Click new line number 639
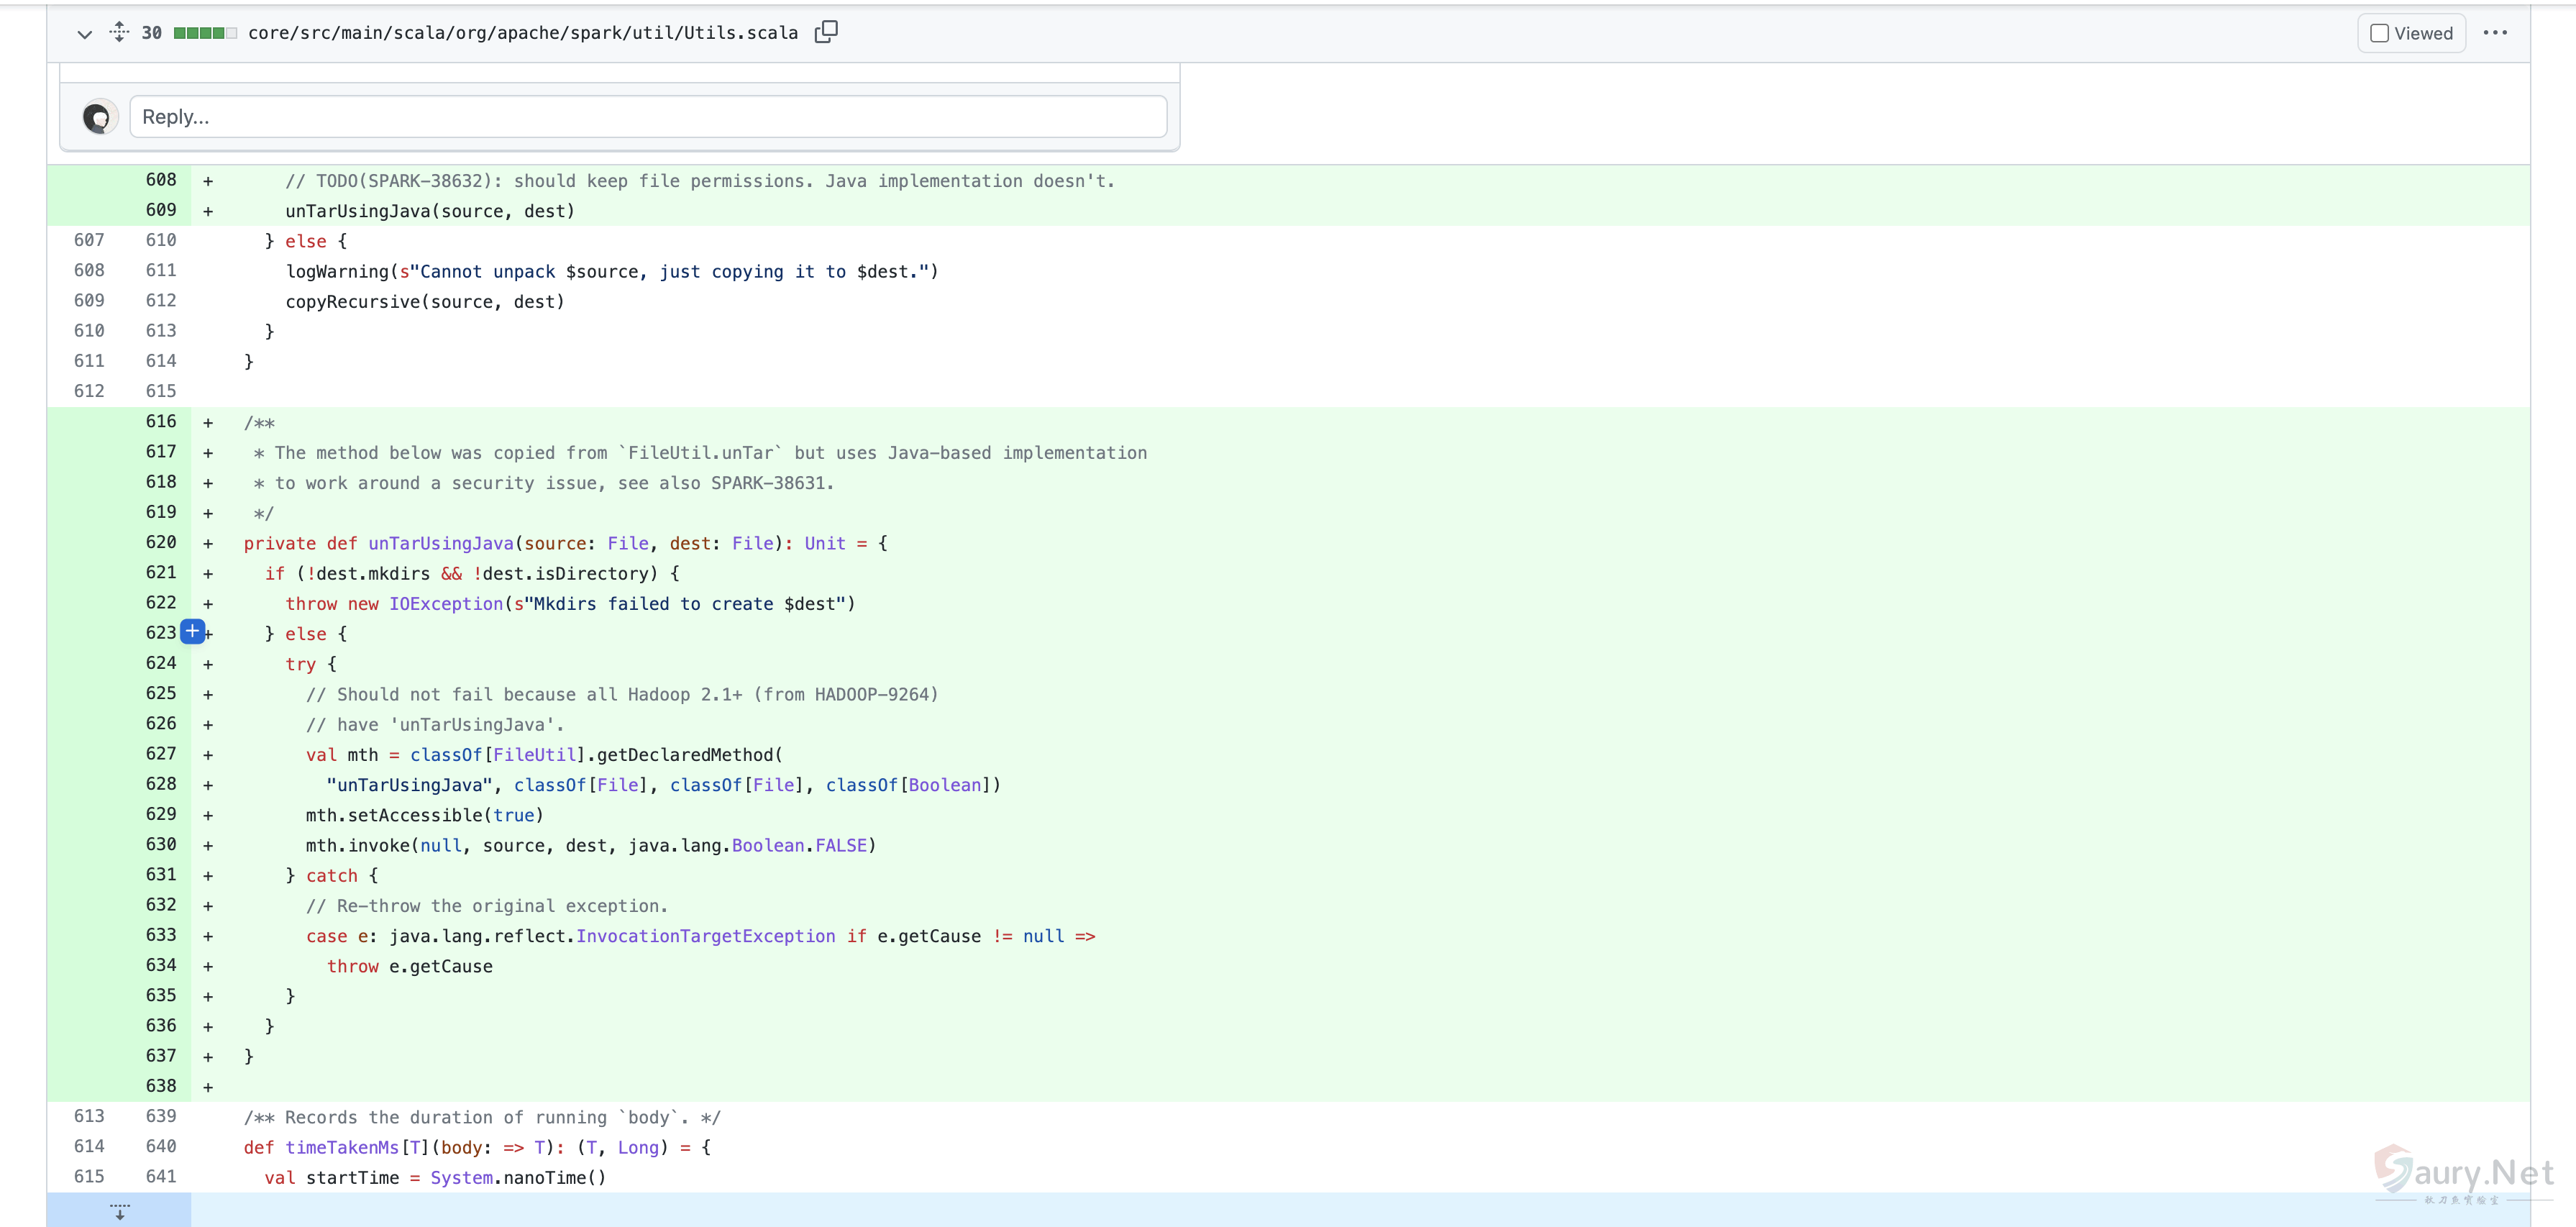Screen dimensions: 2576x1227 pyautogui.click(x=161, y=1116)
